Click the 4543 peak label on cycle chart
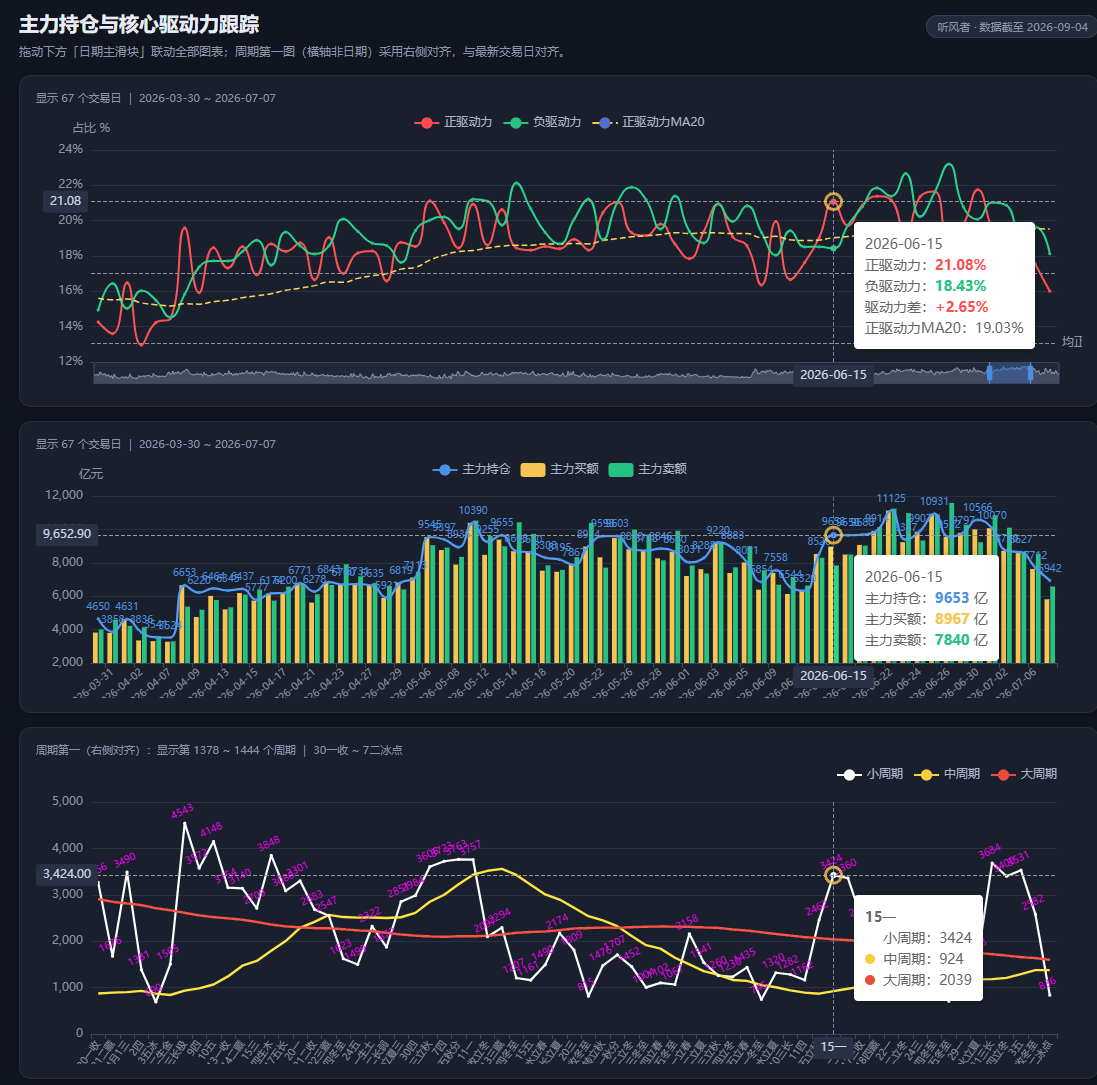 pos(182,811)
